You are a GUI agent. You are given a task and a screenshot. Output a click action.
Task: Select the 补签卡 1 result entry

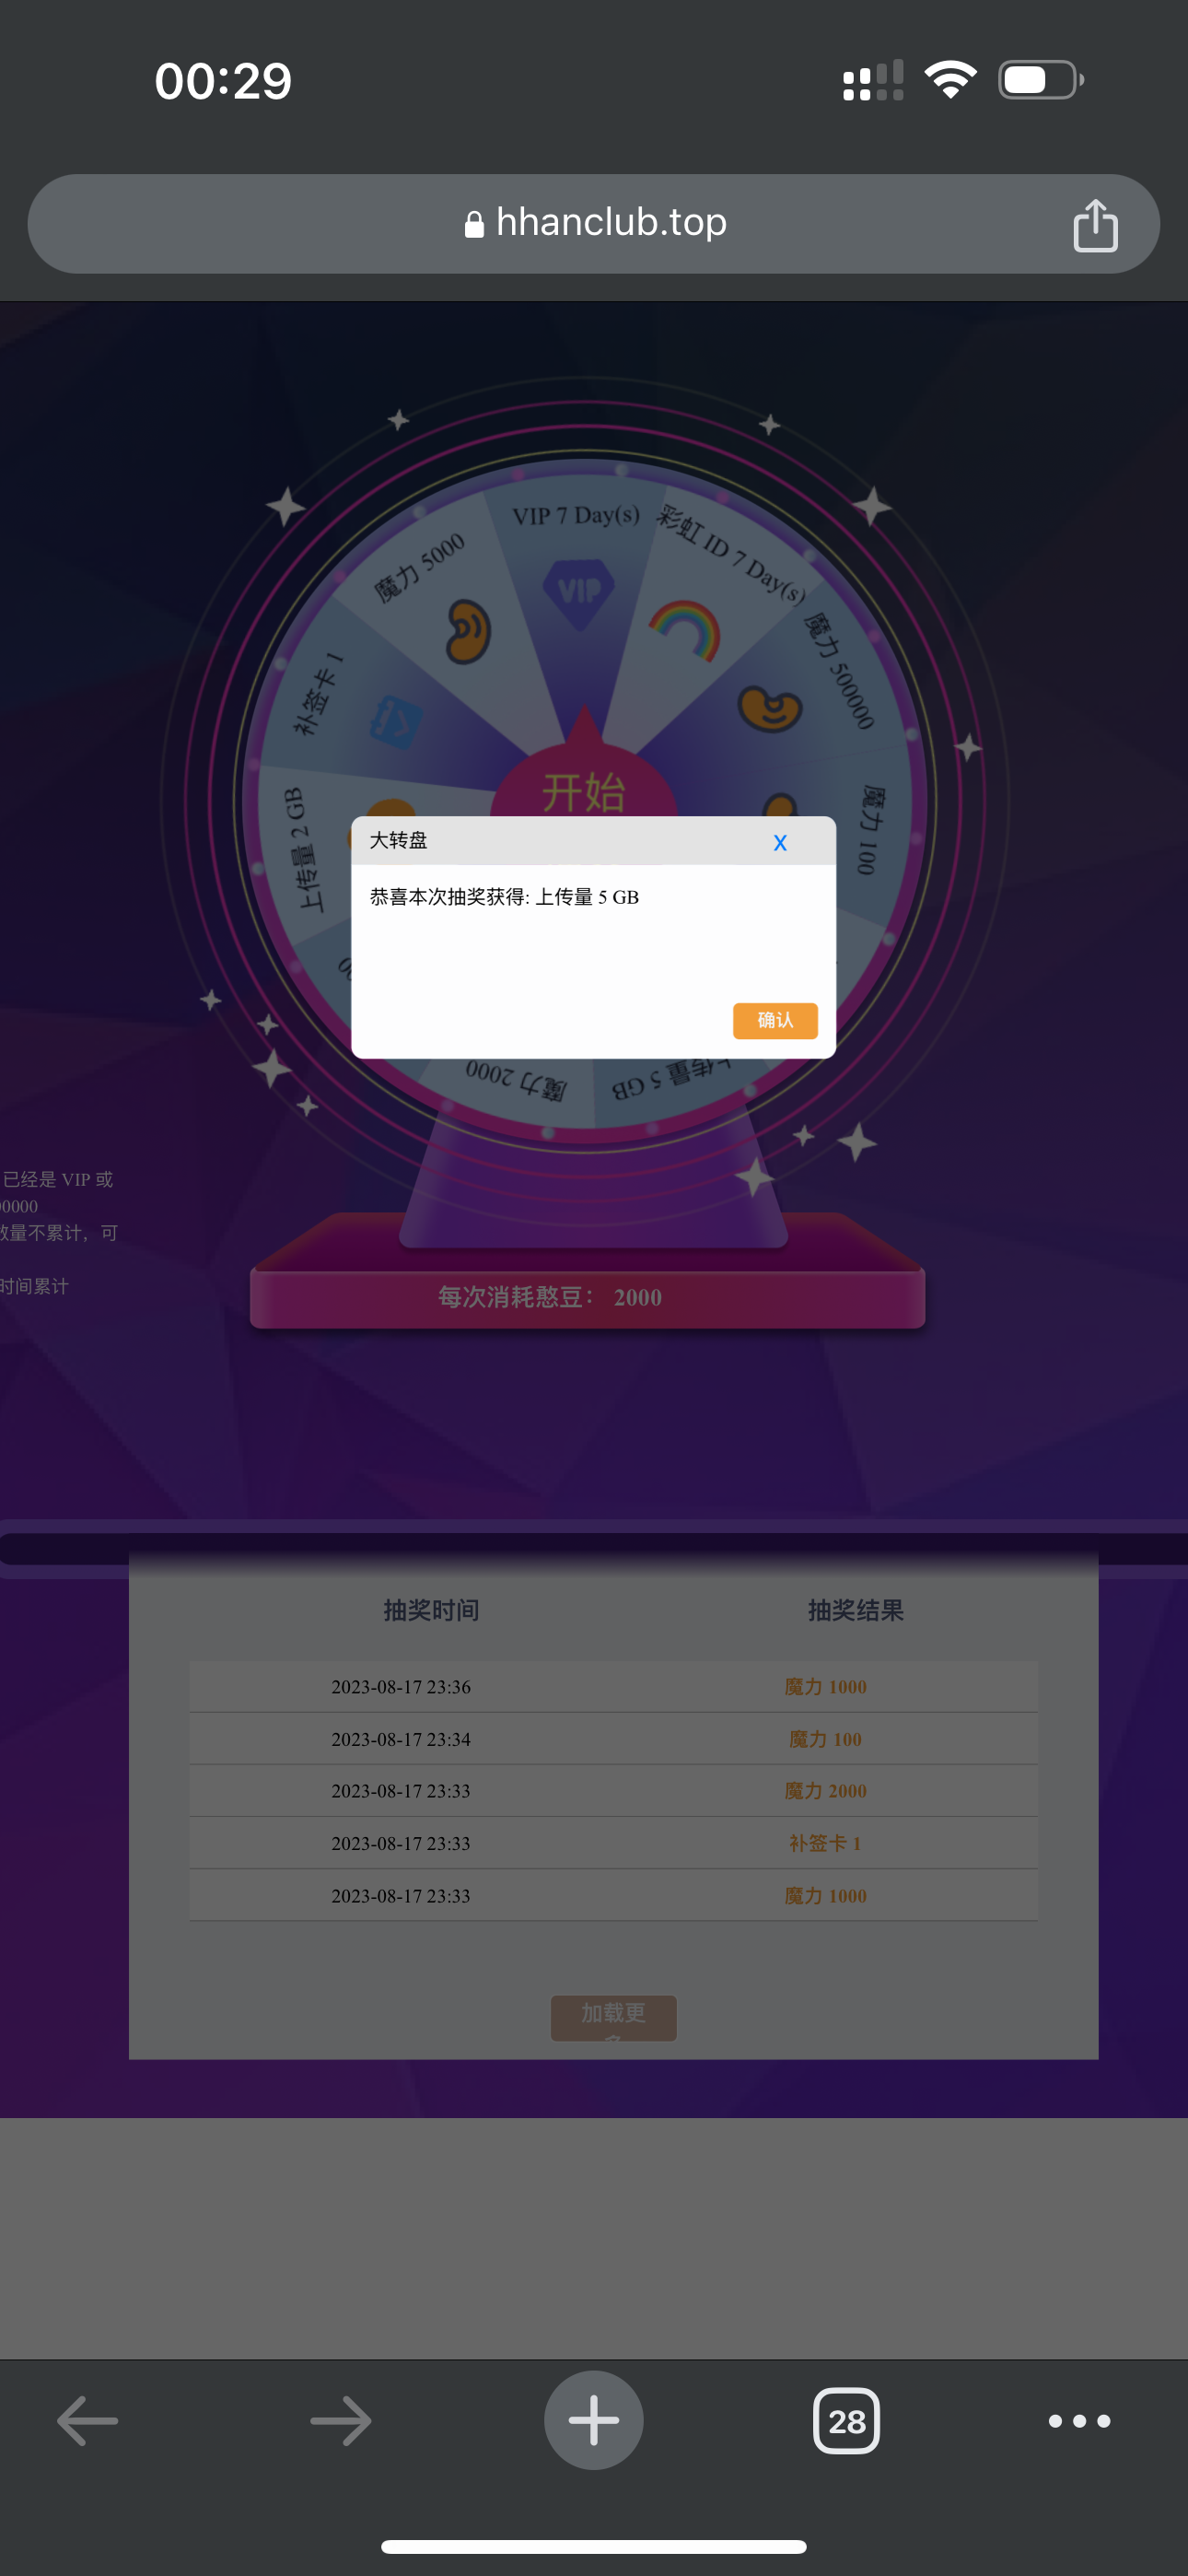click(825, 1843)
